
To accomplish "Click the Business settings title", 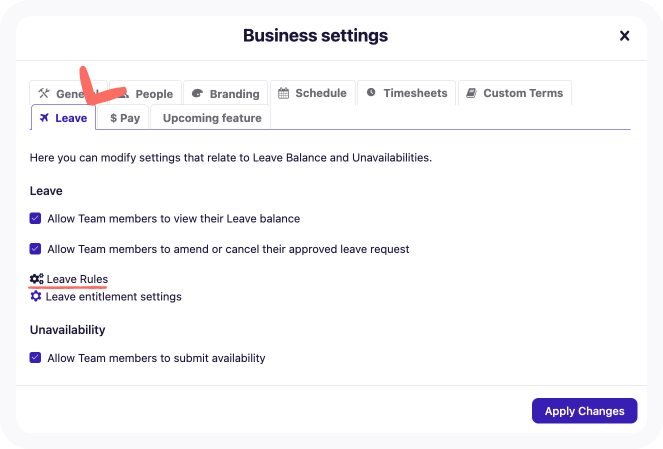I will pyautogui.click(x=315, y=36).
